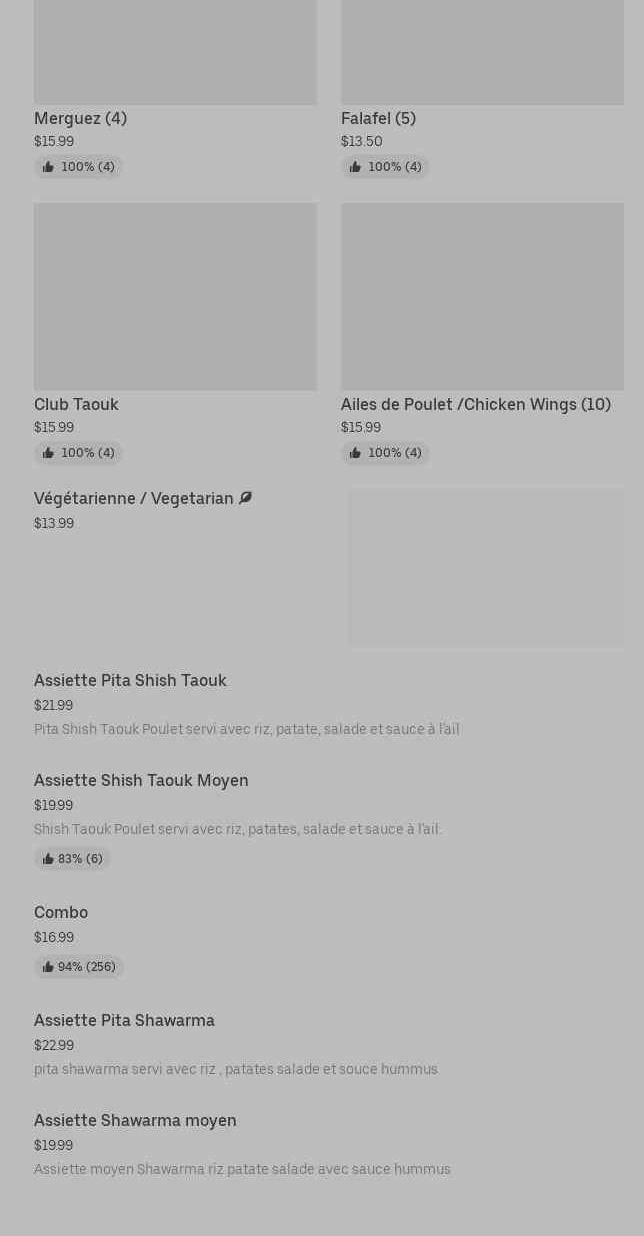Open the Ailes de Poulet photo
Image resolution: width=644 pixels, height=1236 pixels.
[482, 296]
